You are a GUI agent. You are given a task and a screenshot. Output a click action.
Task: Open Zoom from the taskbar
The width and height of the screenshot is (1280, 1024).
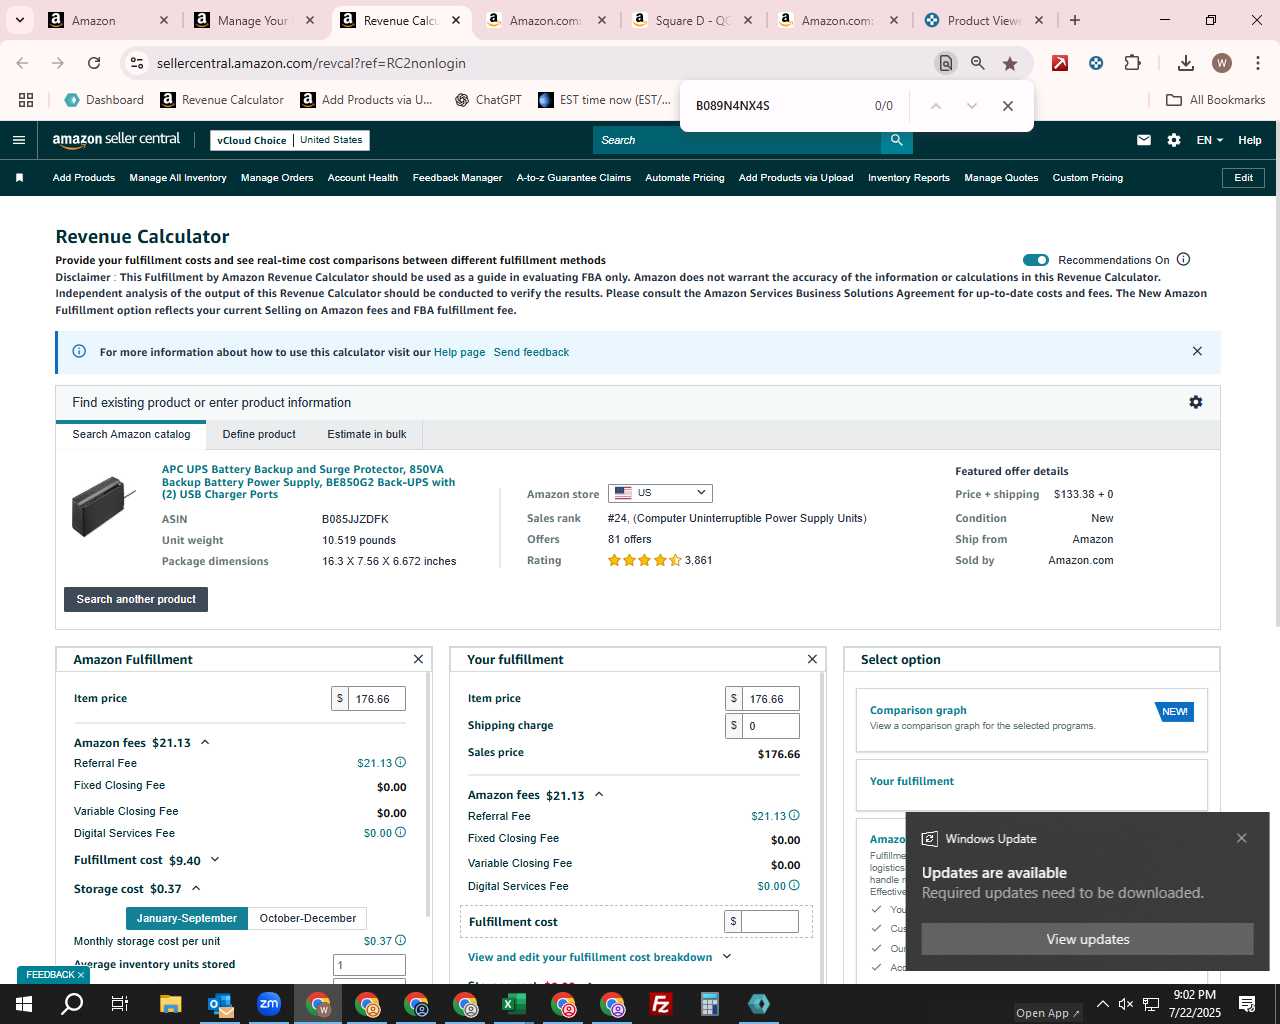269,1004
